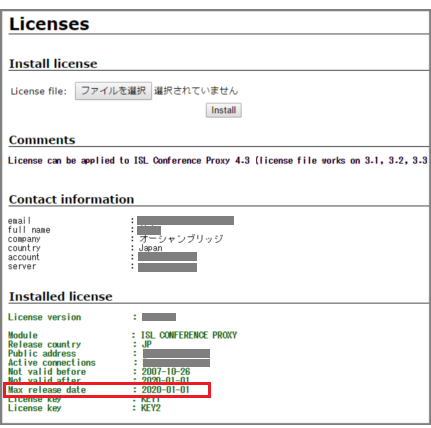
Task: Click the license key value KEY2
Action: [151, 408]
